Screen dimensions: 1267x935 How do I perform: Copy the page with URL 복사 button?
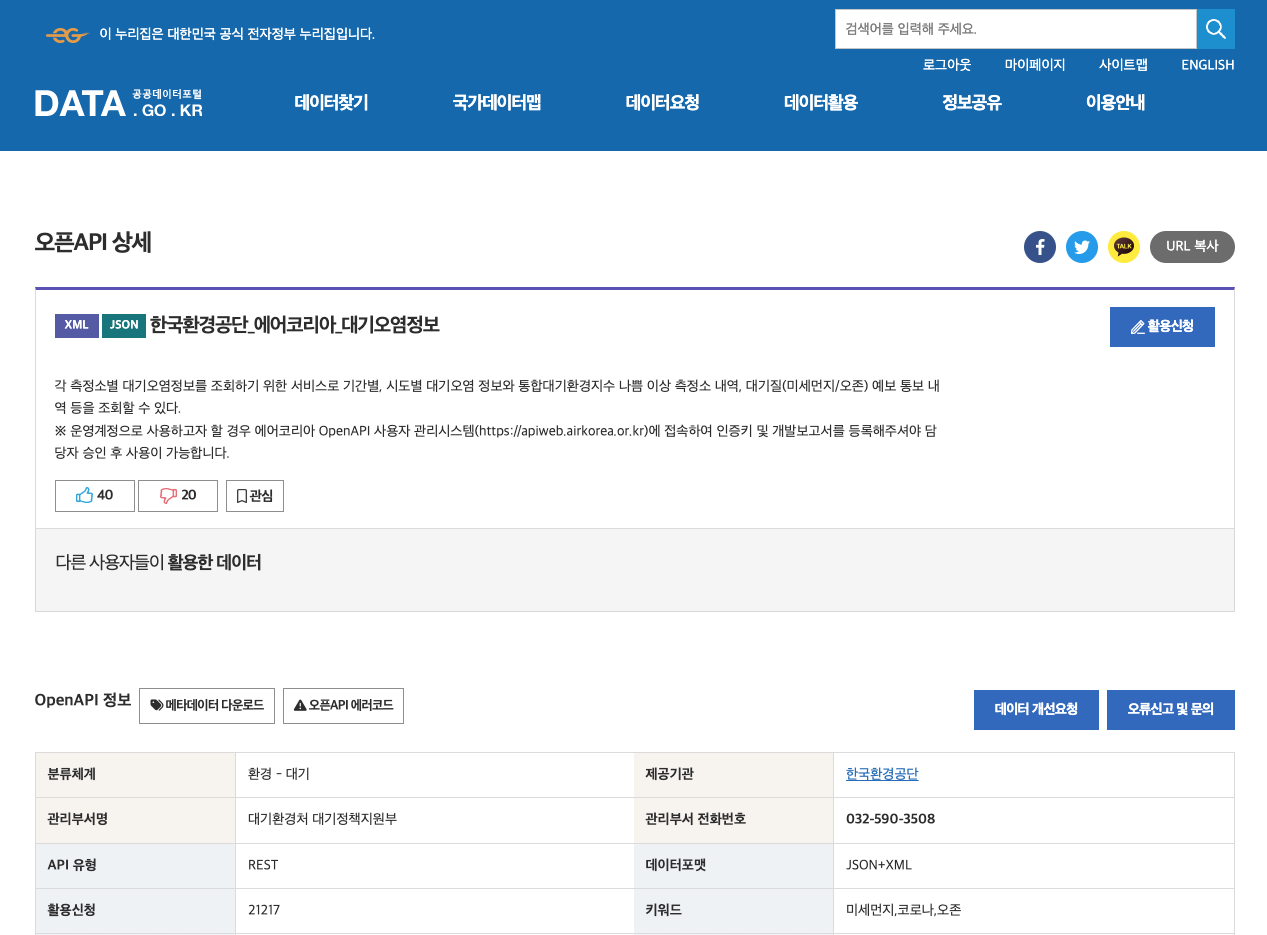[x=1192, y=247]
